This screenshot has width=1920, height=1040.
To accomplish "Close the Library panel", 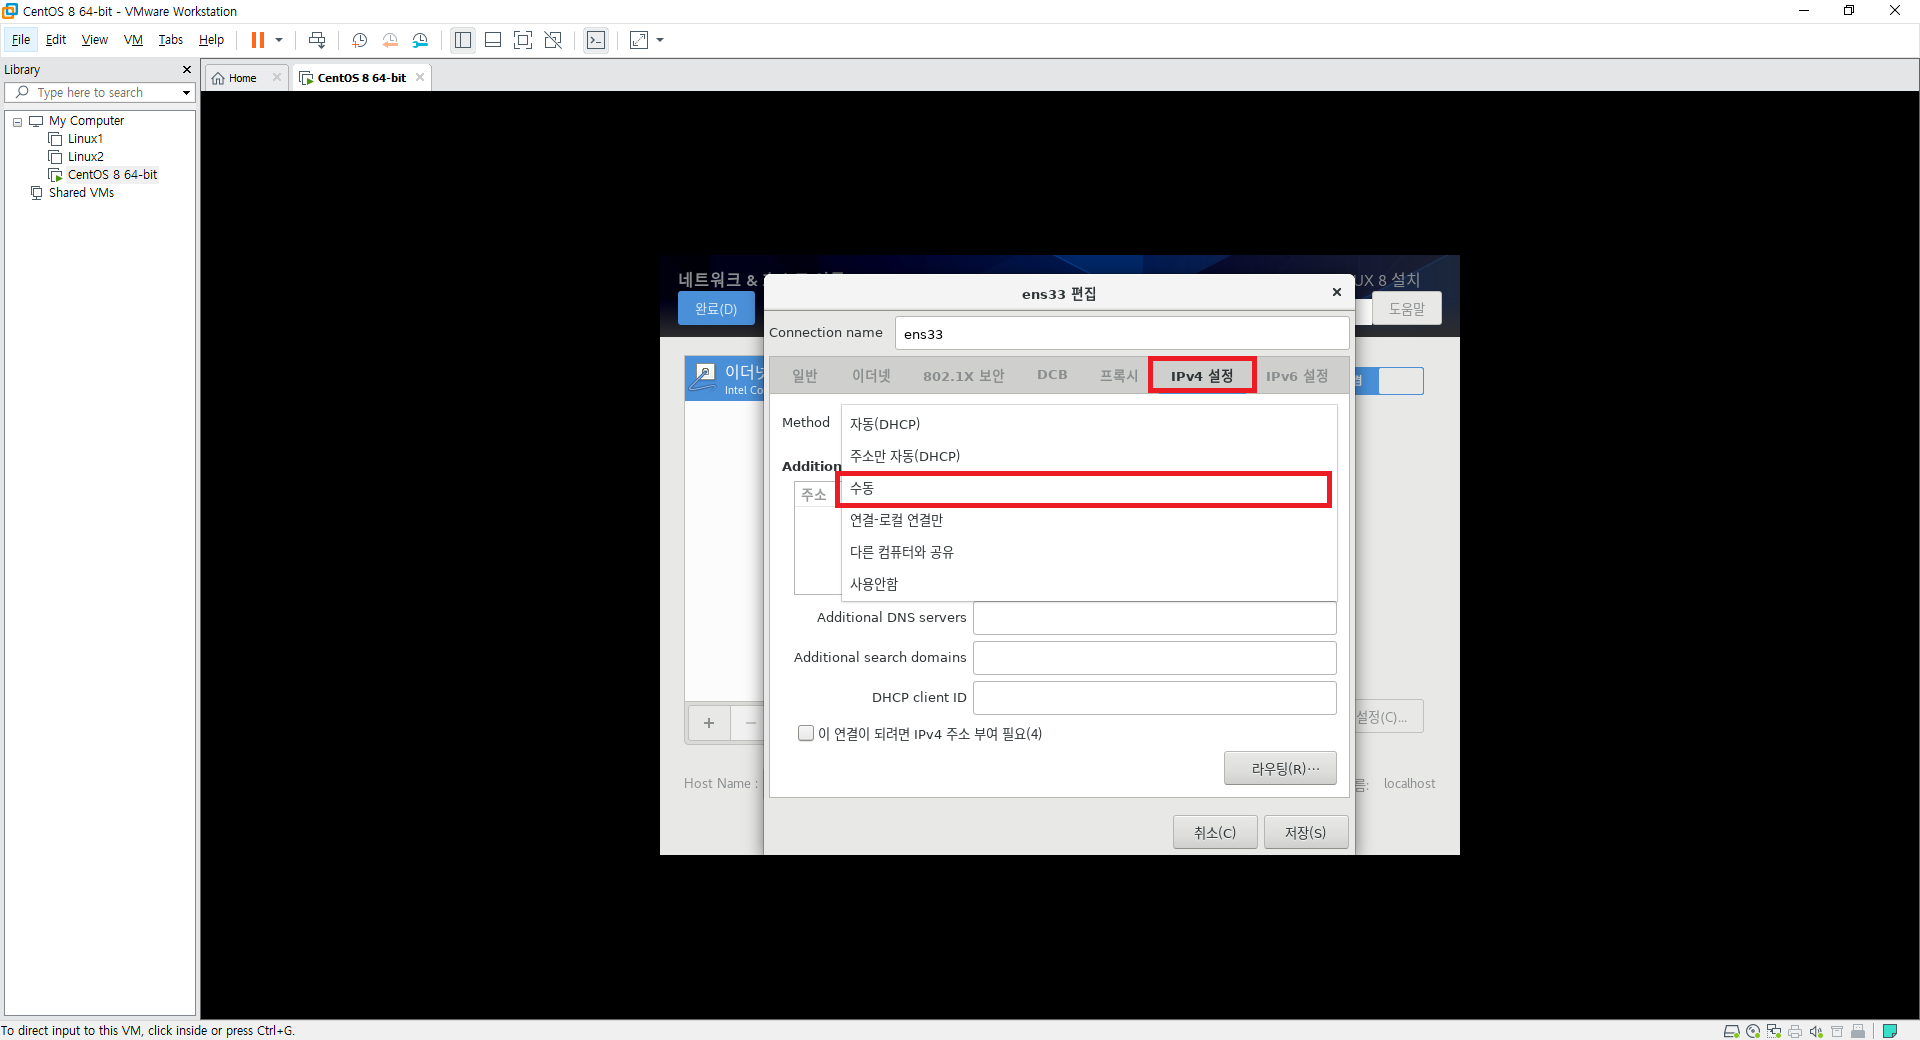I will click(x=186, y=69).
